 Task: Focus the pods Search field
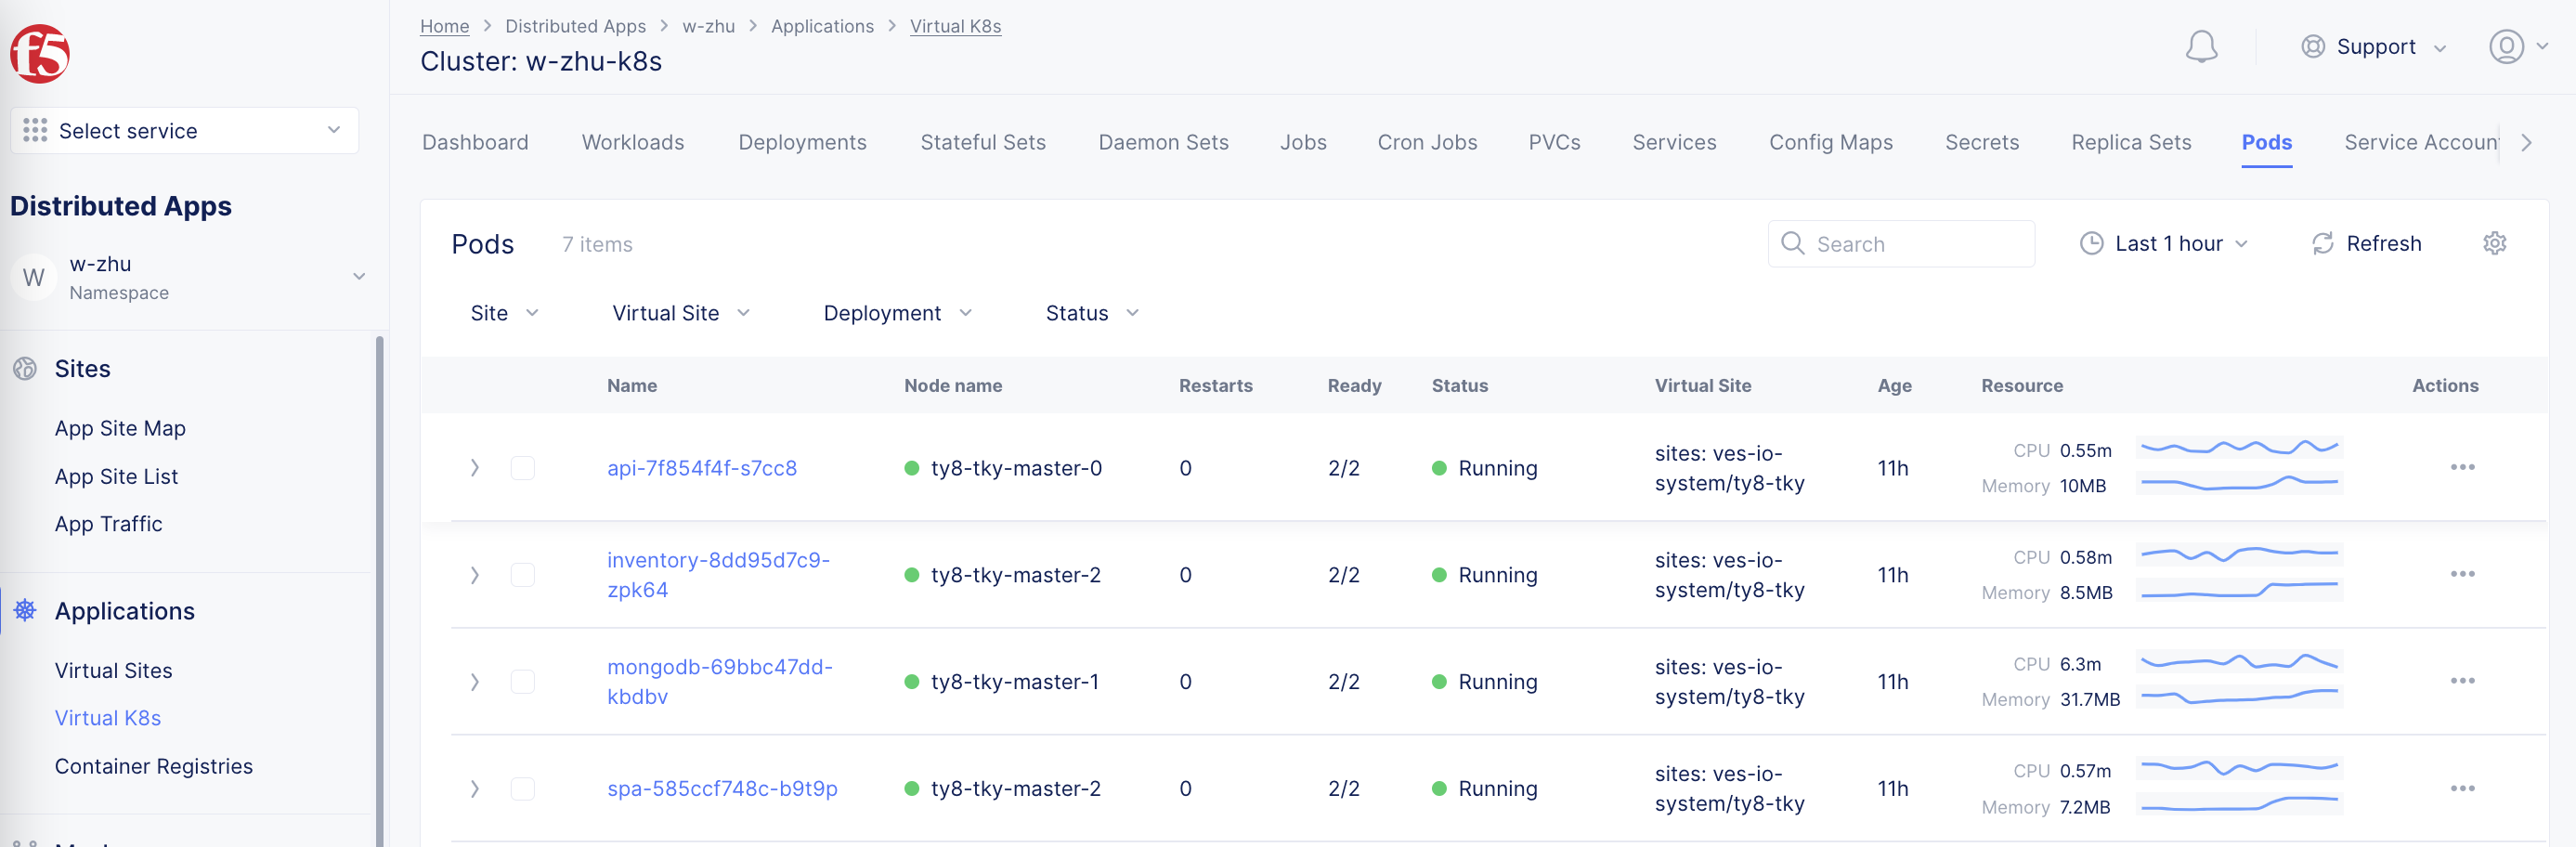click(x=1900, y=243)
